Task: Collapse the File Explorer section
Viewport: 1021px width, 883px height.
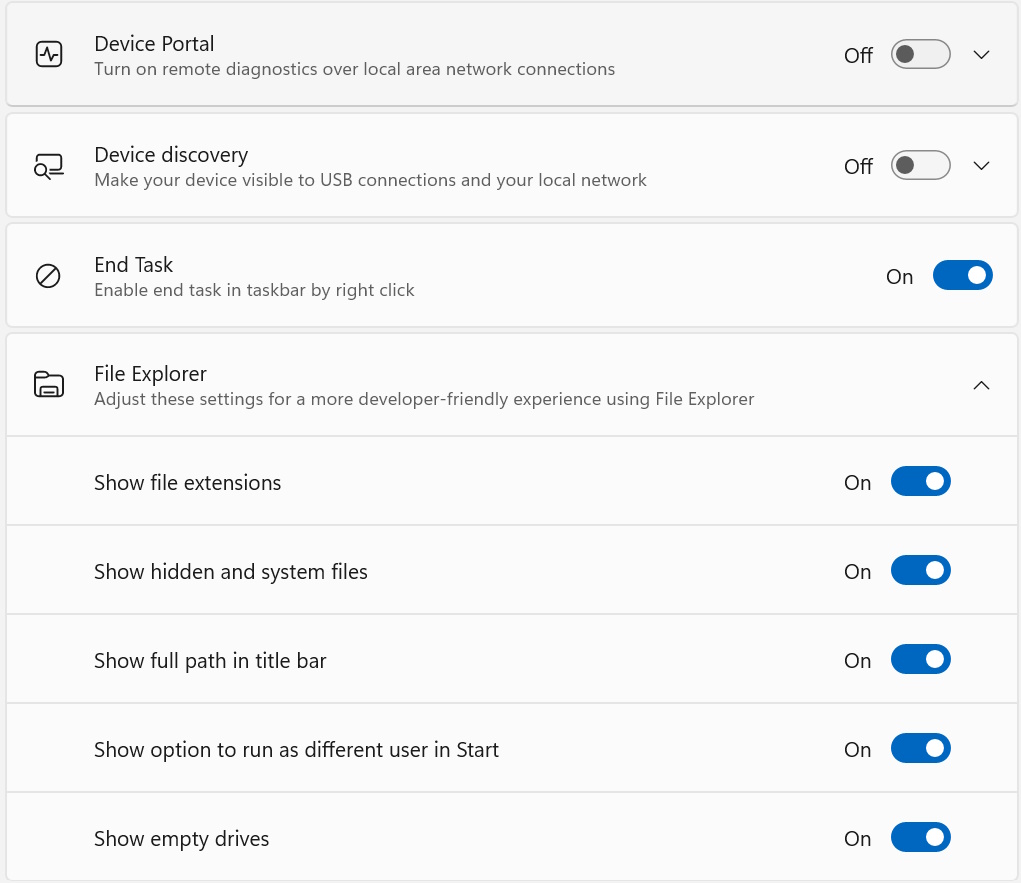Action: pos(981,385)
